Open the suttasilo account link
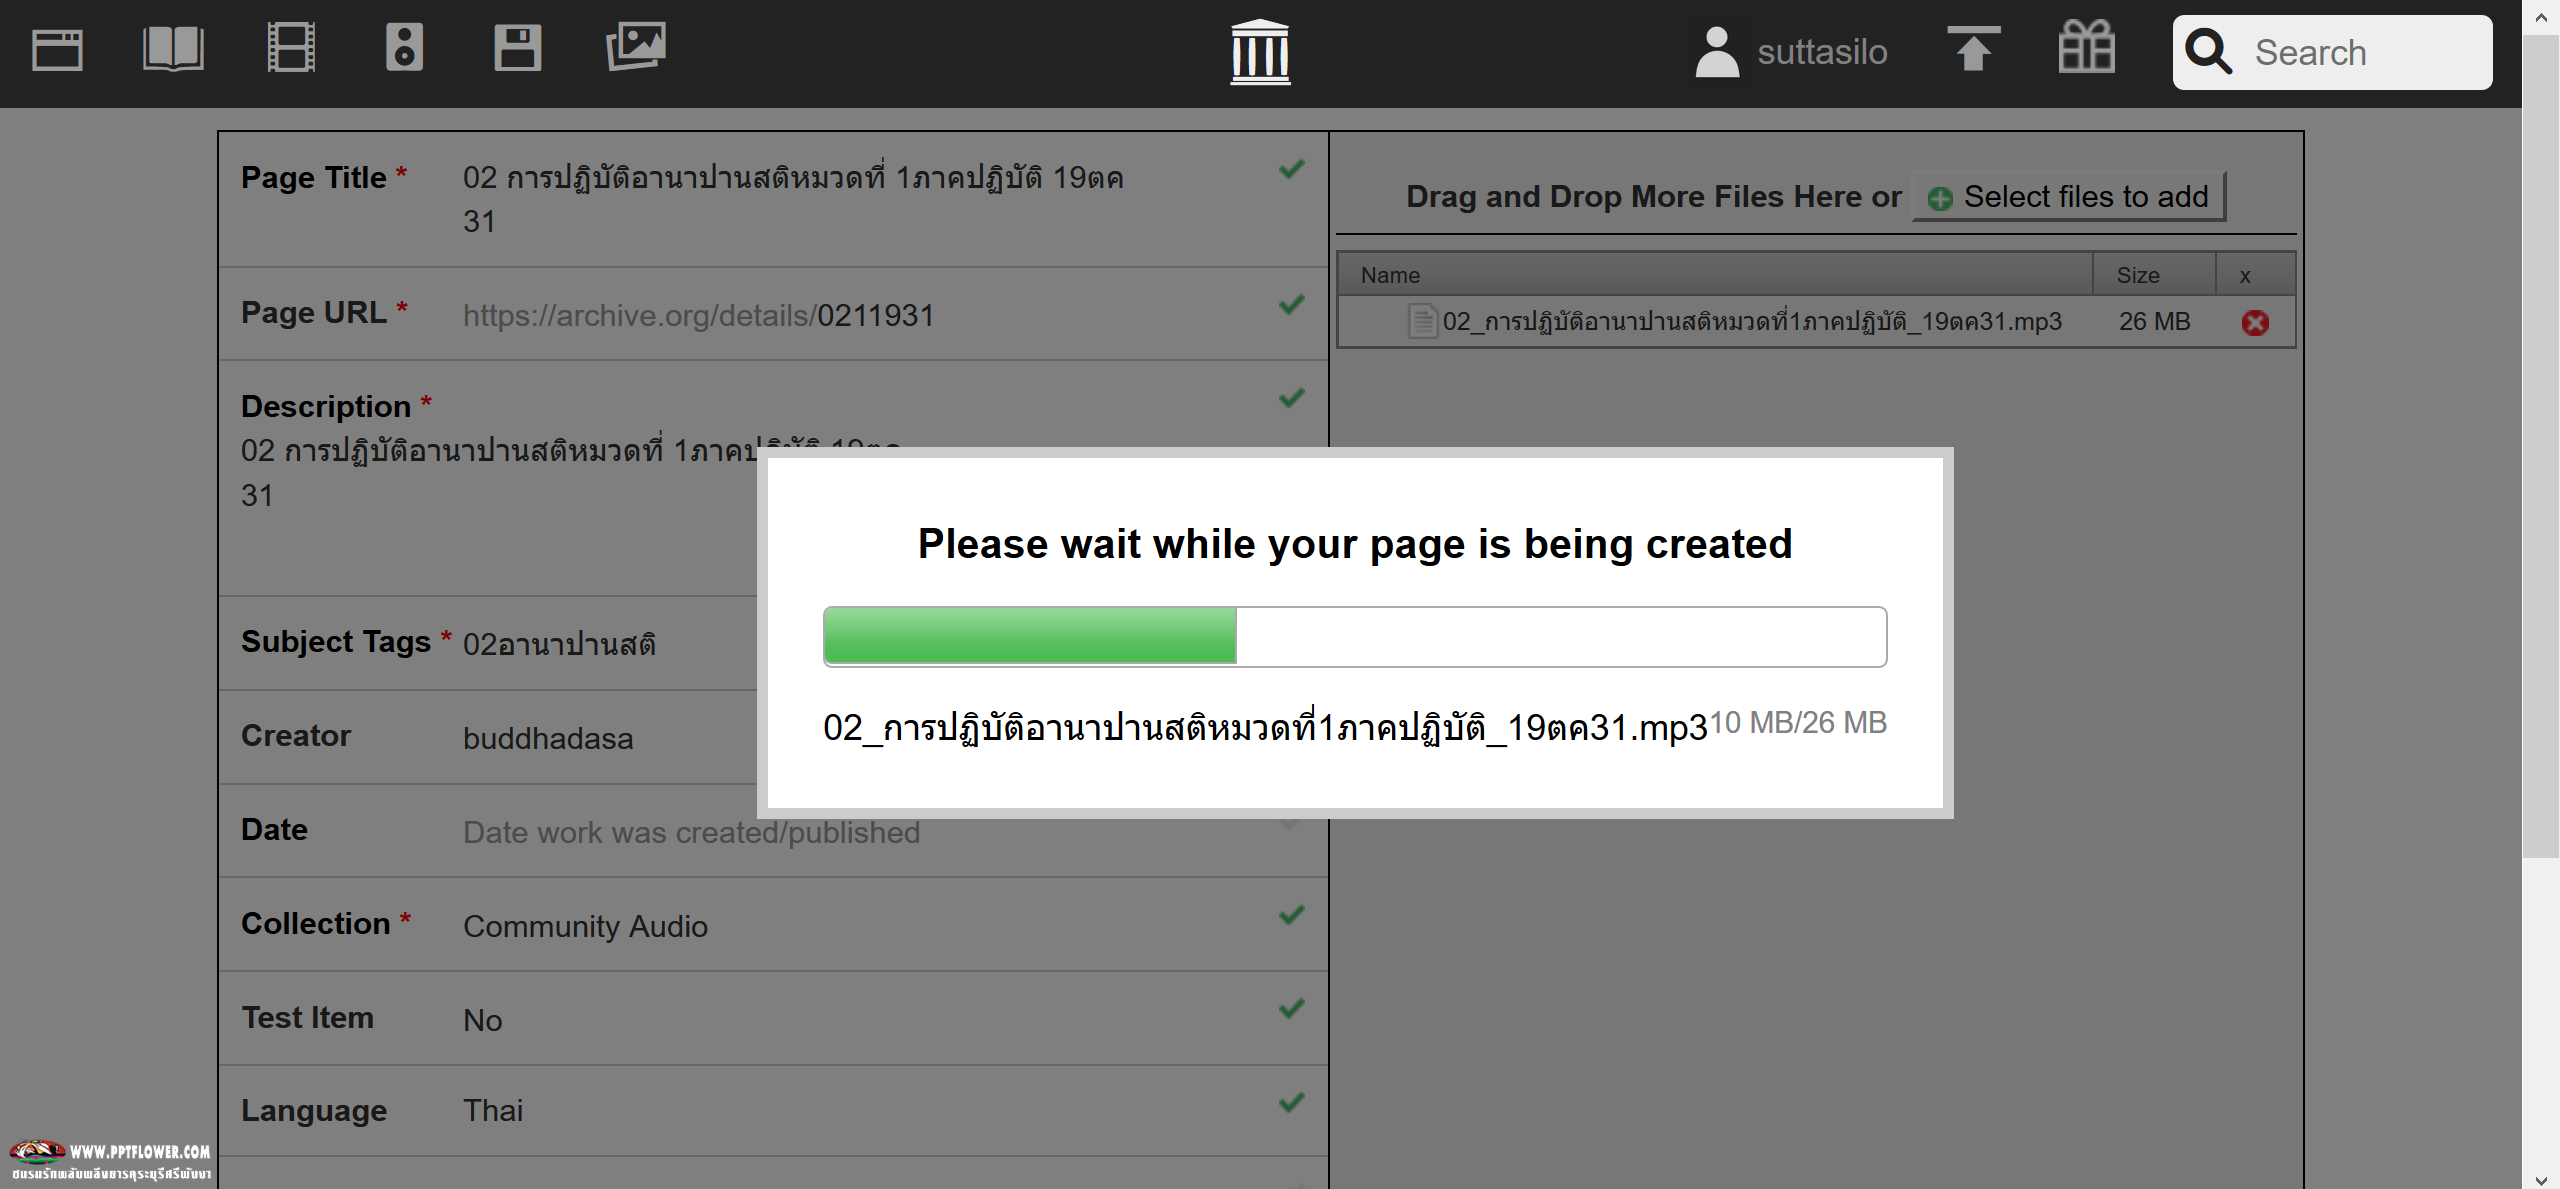Viewport: 2560px width, 1189px height. (1822, 52)
